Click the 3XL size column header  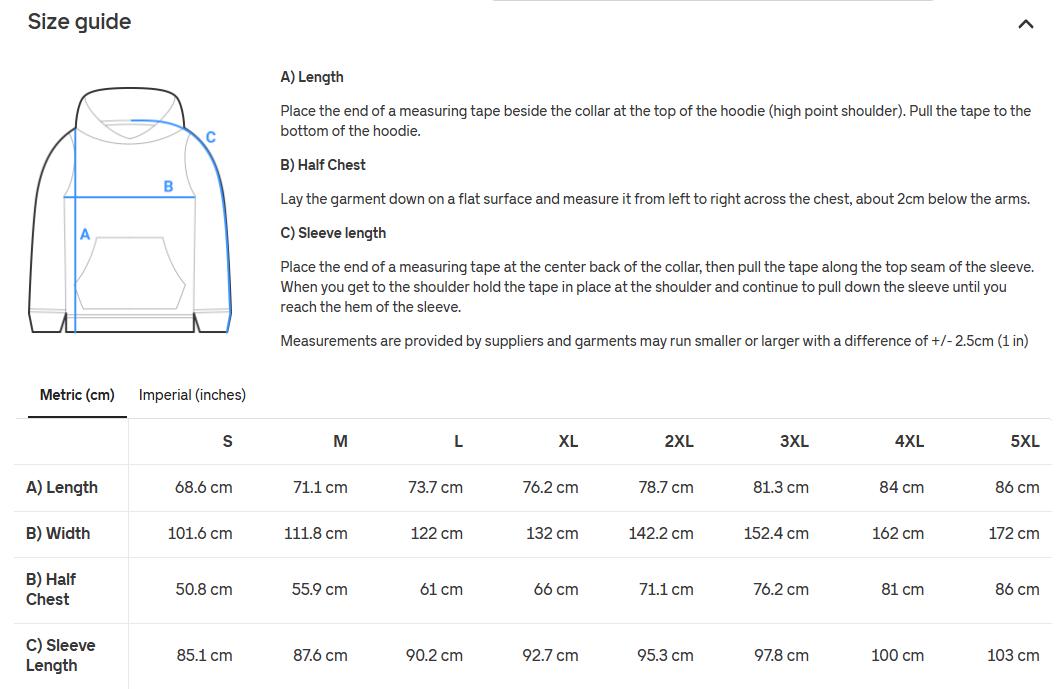point(794,441)
